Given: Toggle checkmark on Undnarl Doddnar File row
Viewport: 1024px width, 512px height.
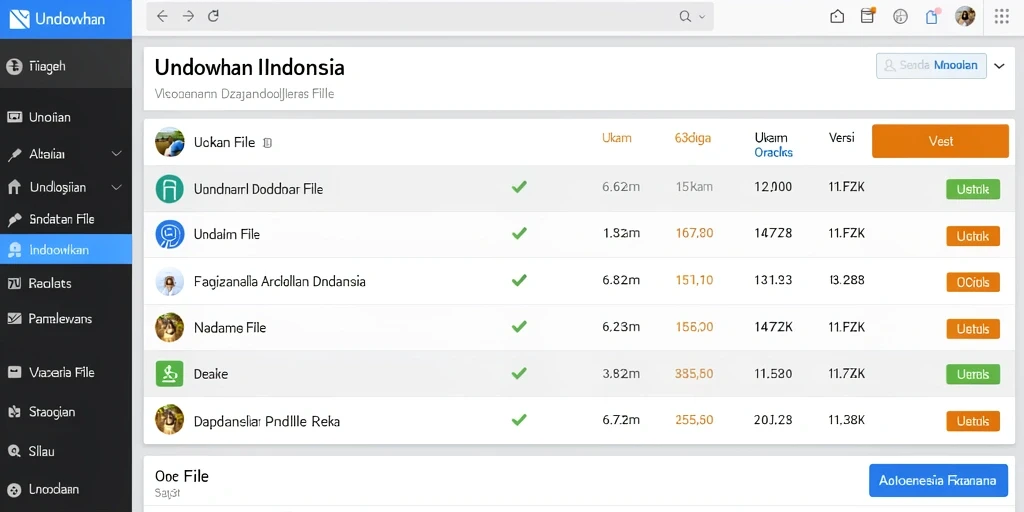Looking at the screenshot, I should coord(519,187).
